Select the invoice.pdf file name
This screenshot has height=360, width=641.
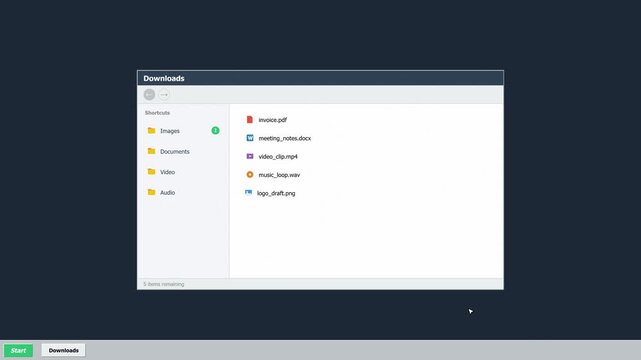coord(273,120)
